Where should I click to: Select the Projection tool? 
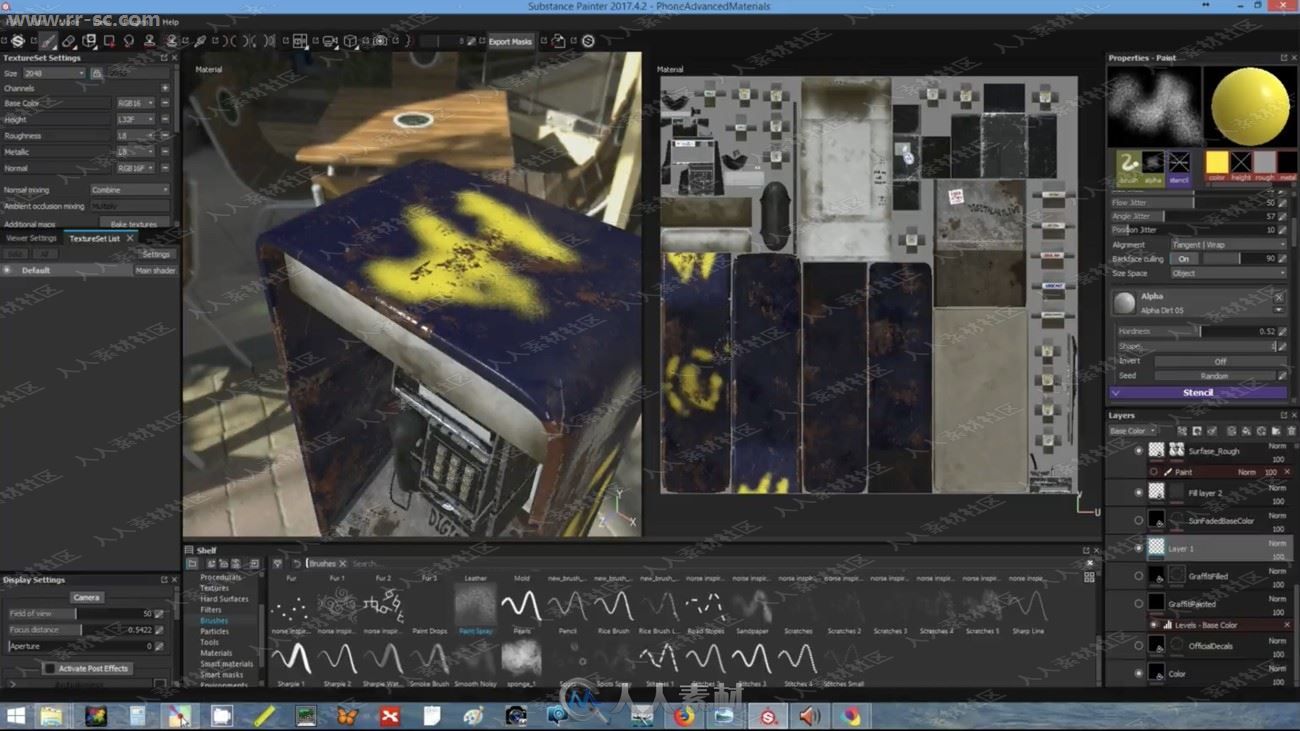coord(90,41)
